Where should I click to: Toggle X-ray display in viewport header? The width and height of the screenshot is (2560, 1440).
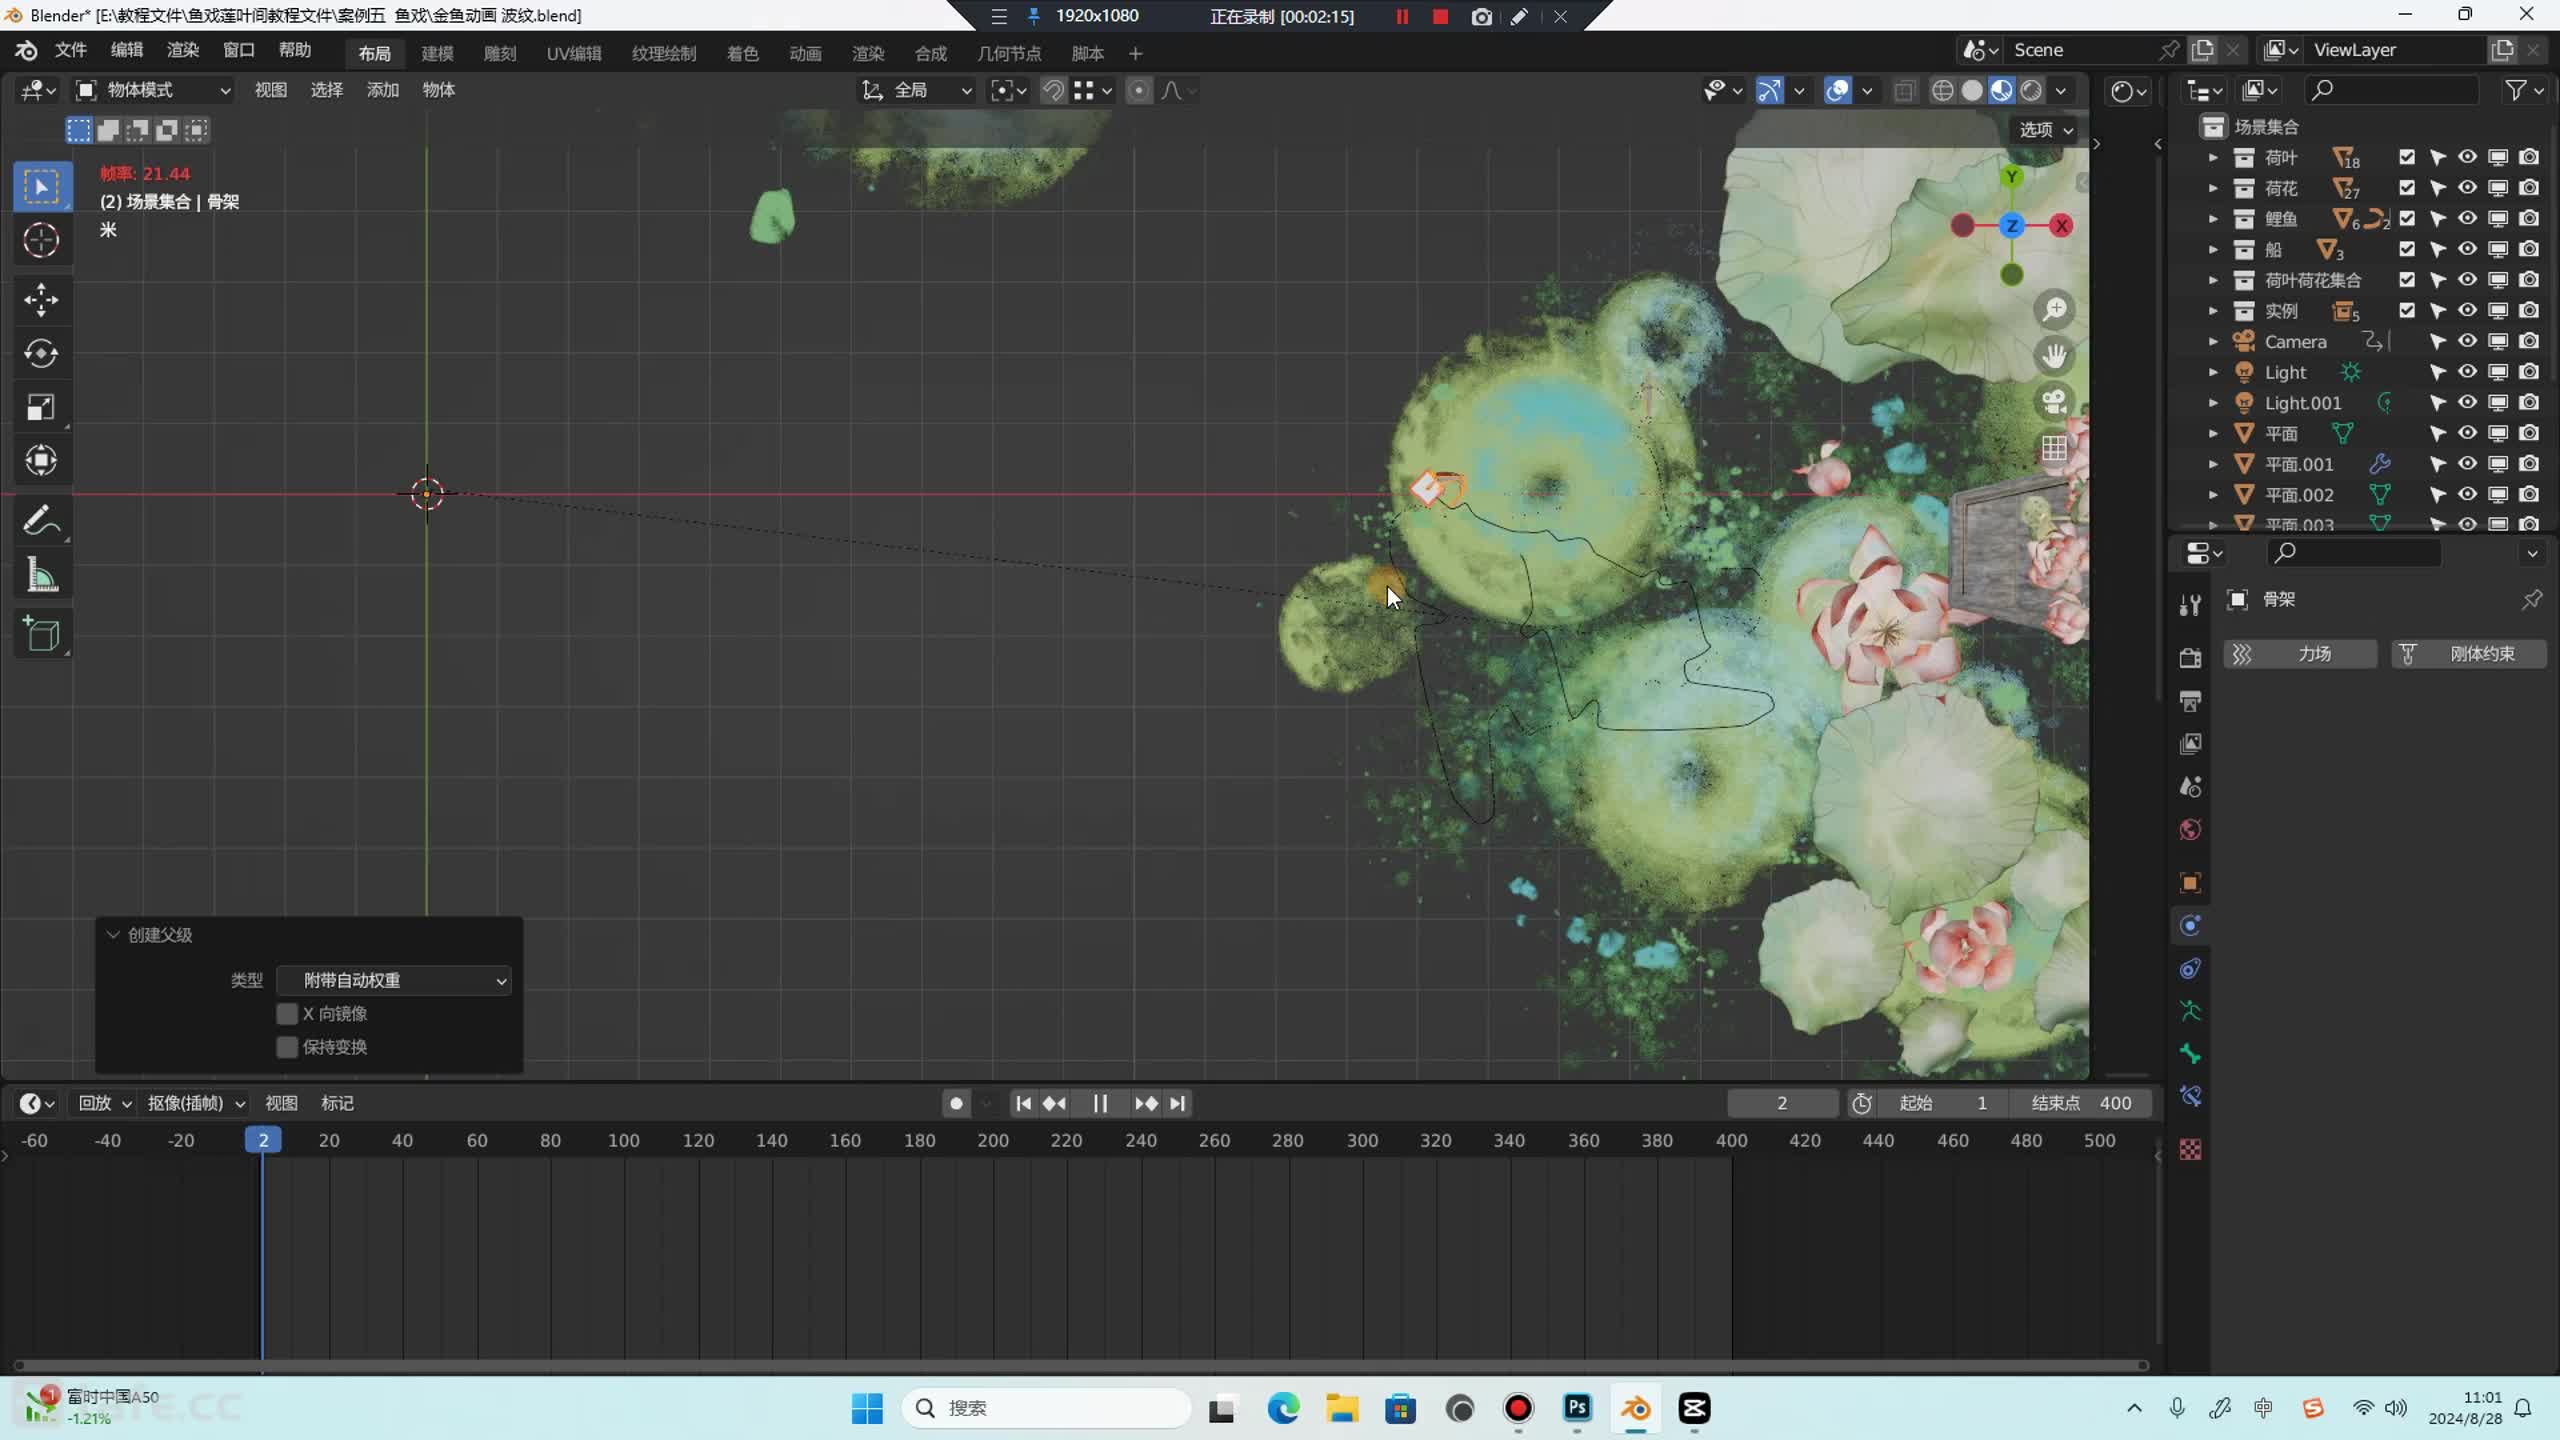[x=1904, y=91]
